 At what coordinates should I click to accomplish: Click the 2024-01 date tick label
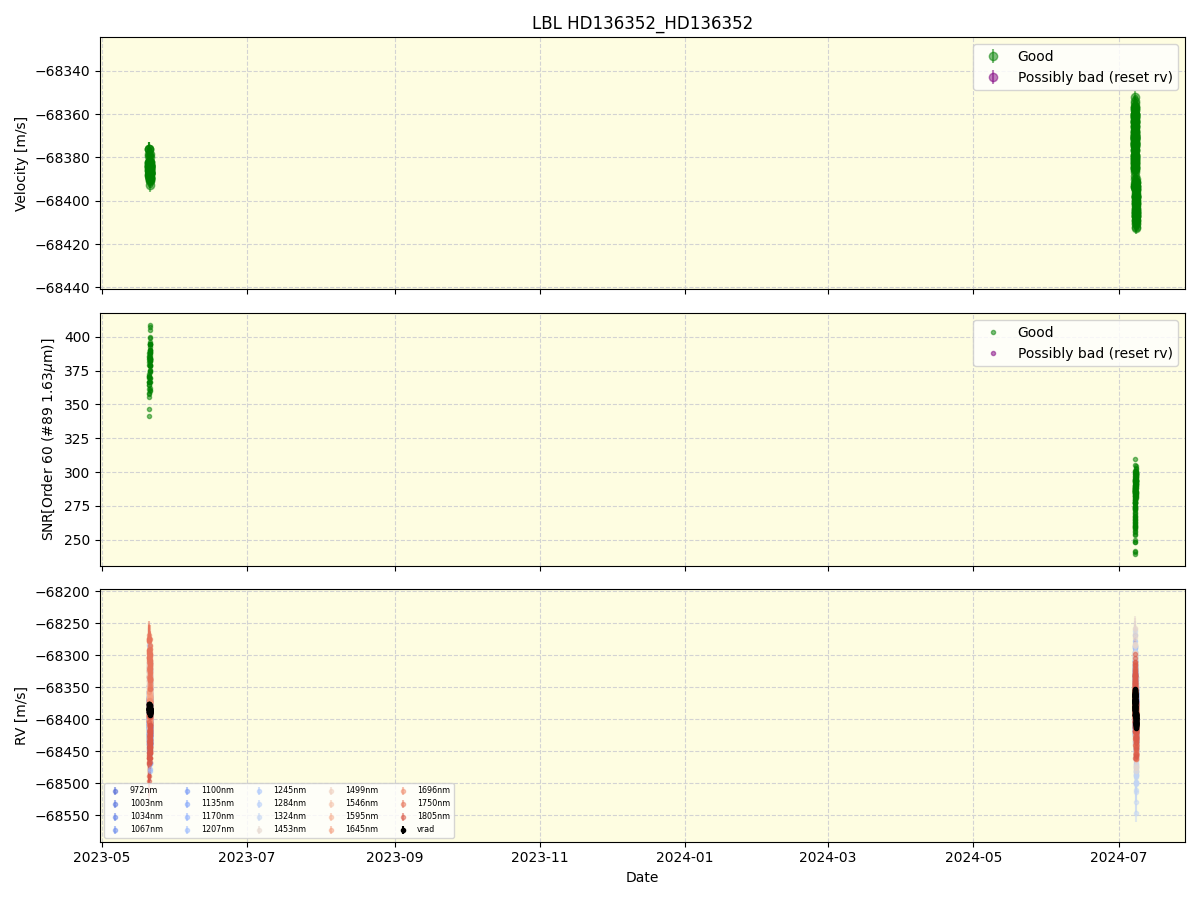pyautogui.click(x=685, y=856)
